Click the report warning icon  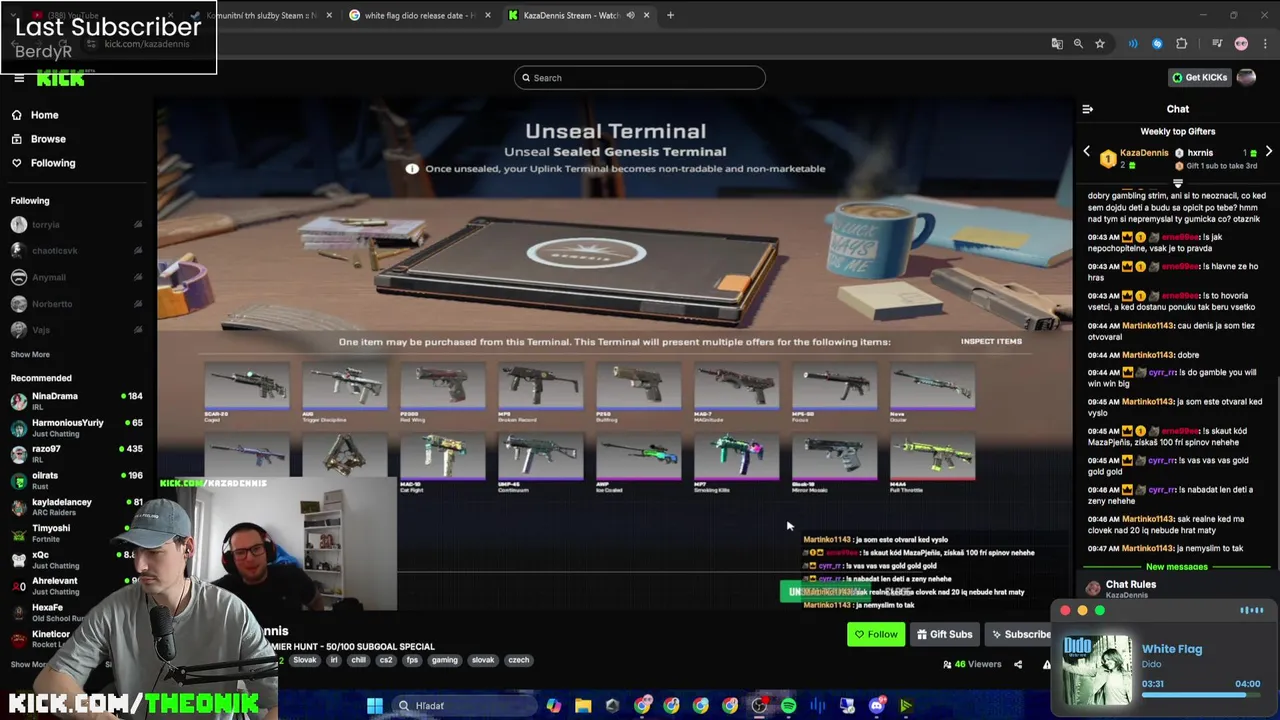click(x=1047, y=664)
